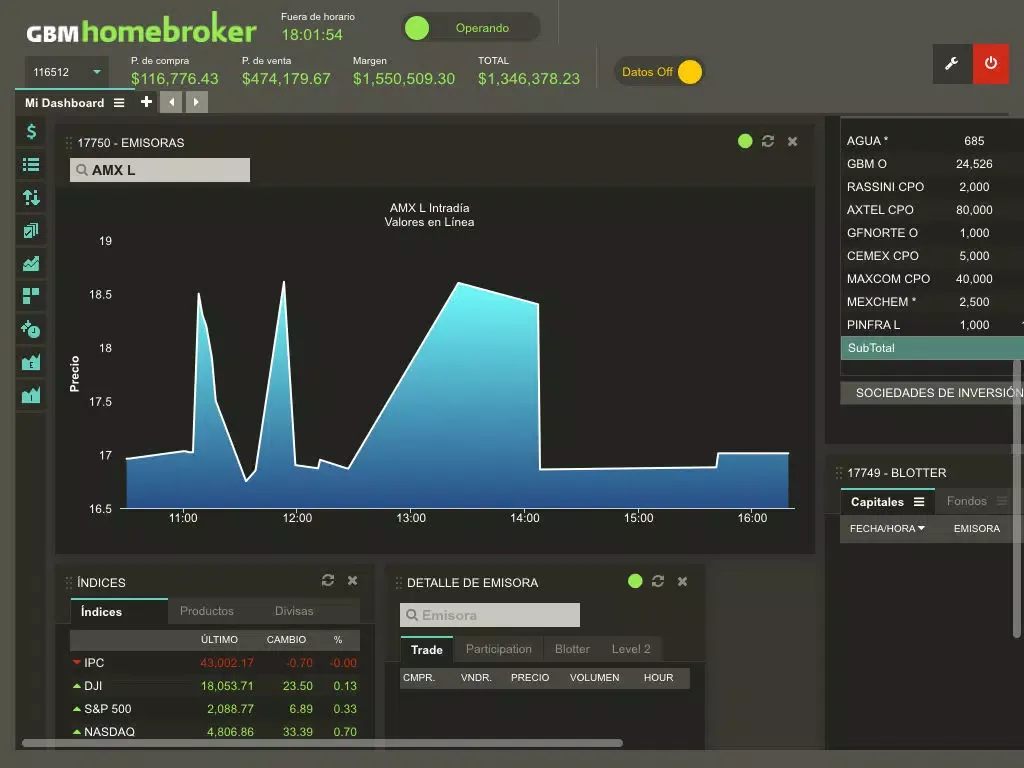Sort by FECHA/HORA column arrow

(x=921, y=528)
